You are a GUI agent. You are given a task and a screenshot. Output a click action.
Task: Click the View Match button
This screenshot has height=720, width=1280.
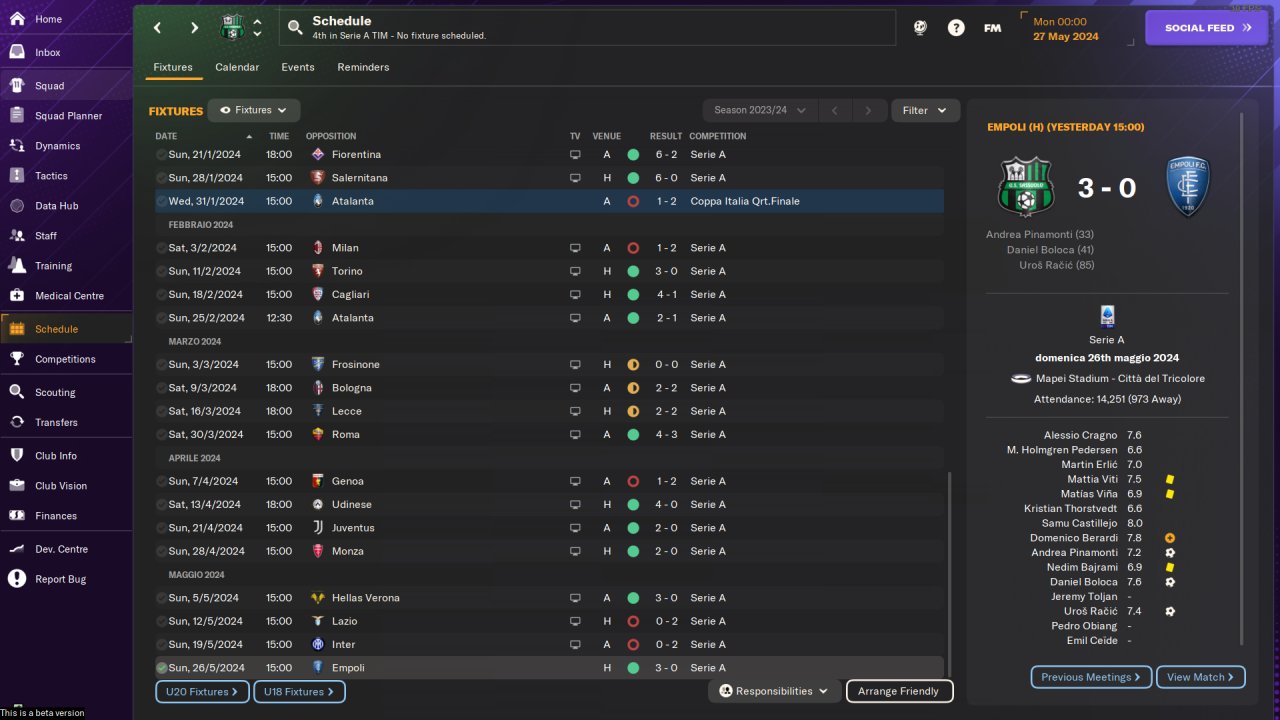pyautogui.click(x=1201, y=677)
